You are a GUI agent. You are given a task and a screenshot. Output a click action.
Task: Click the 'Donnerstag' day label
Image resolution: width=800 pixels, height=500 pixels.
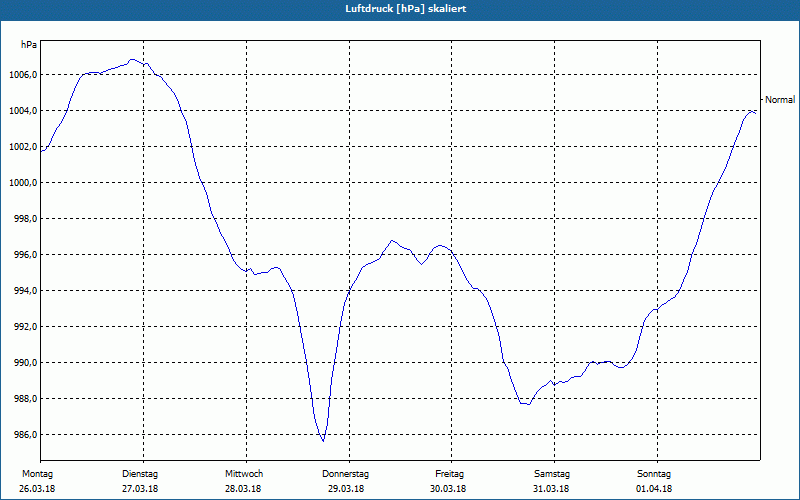pyautogui.click(x=345, y=474)
